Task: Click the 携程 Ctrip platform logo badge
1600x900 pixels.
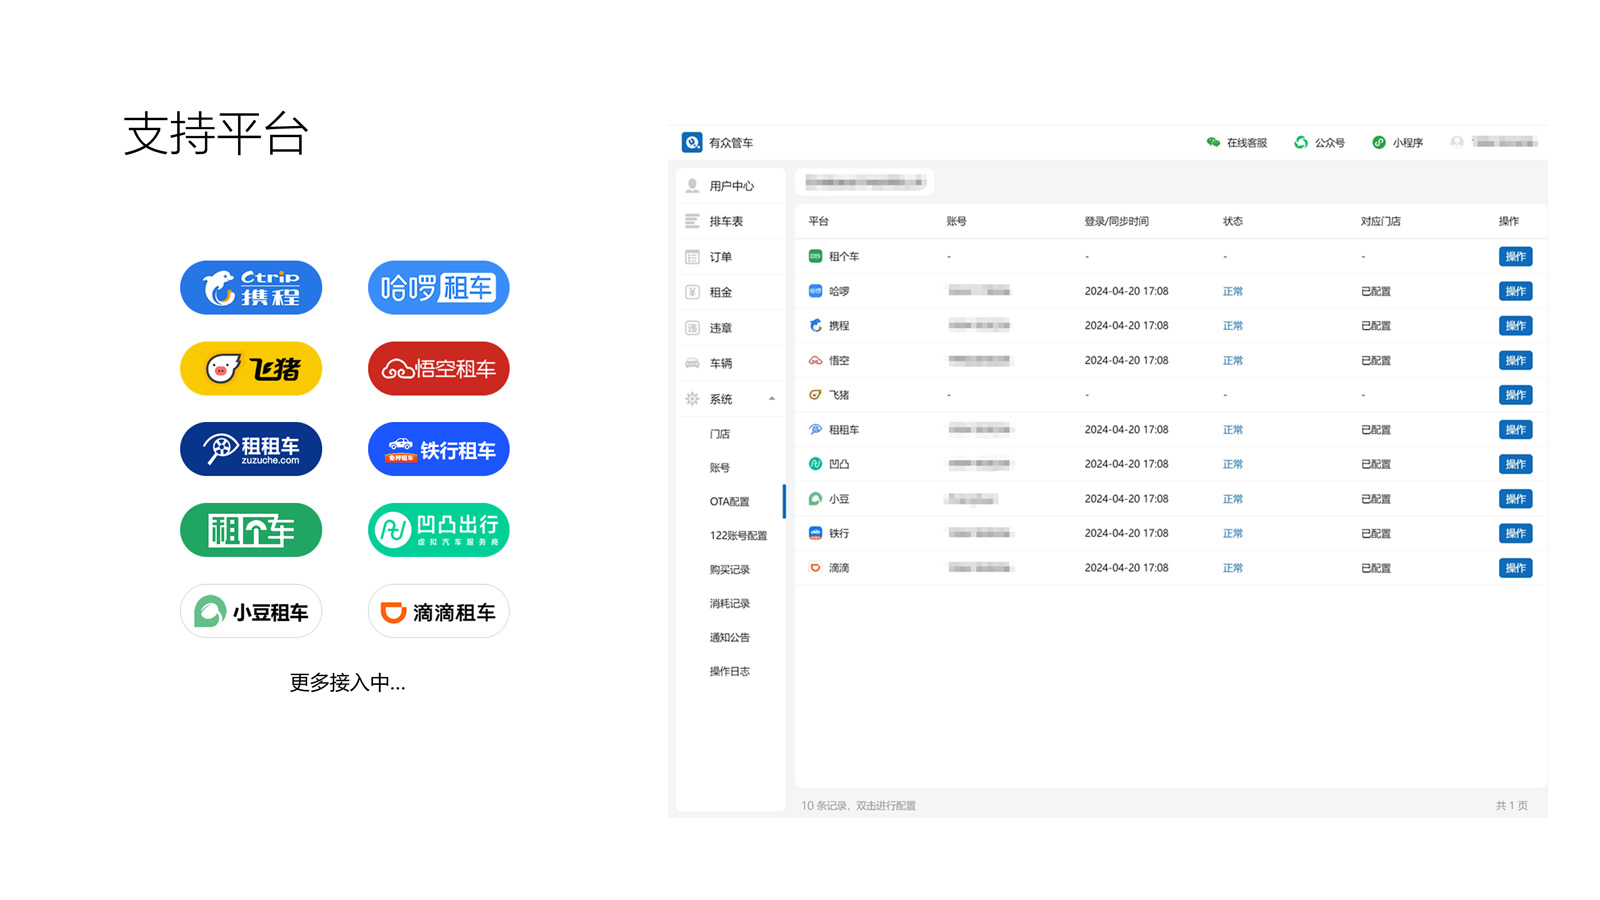Action: (x=251, y=288)
